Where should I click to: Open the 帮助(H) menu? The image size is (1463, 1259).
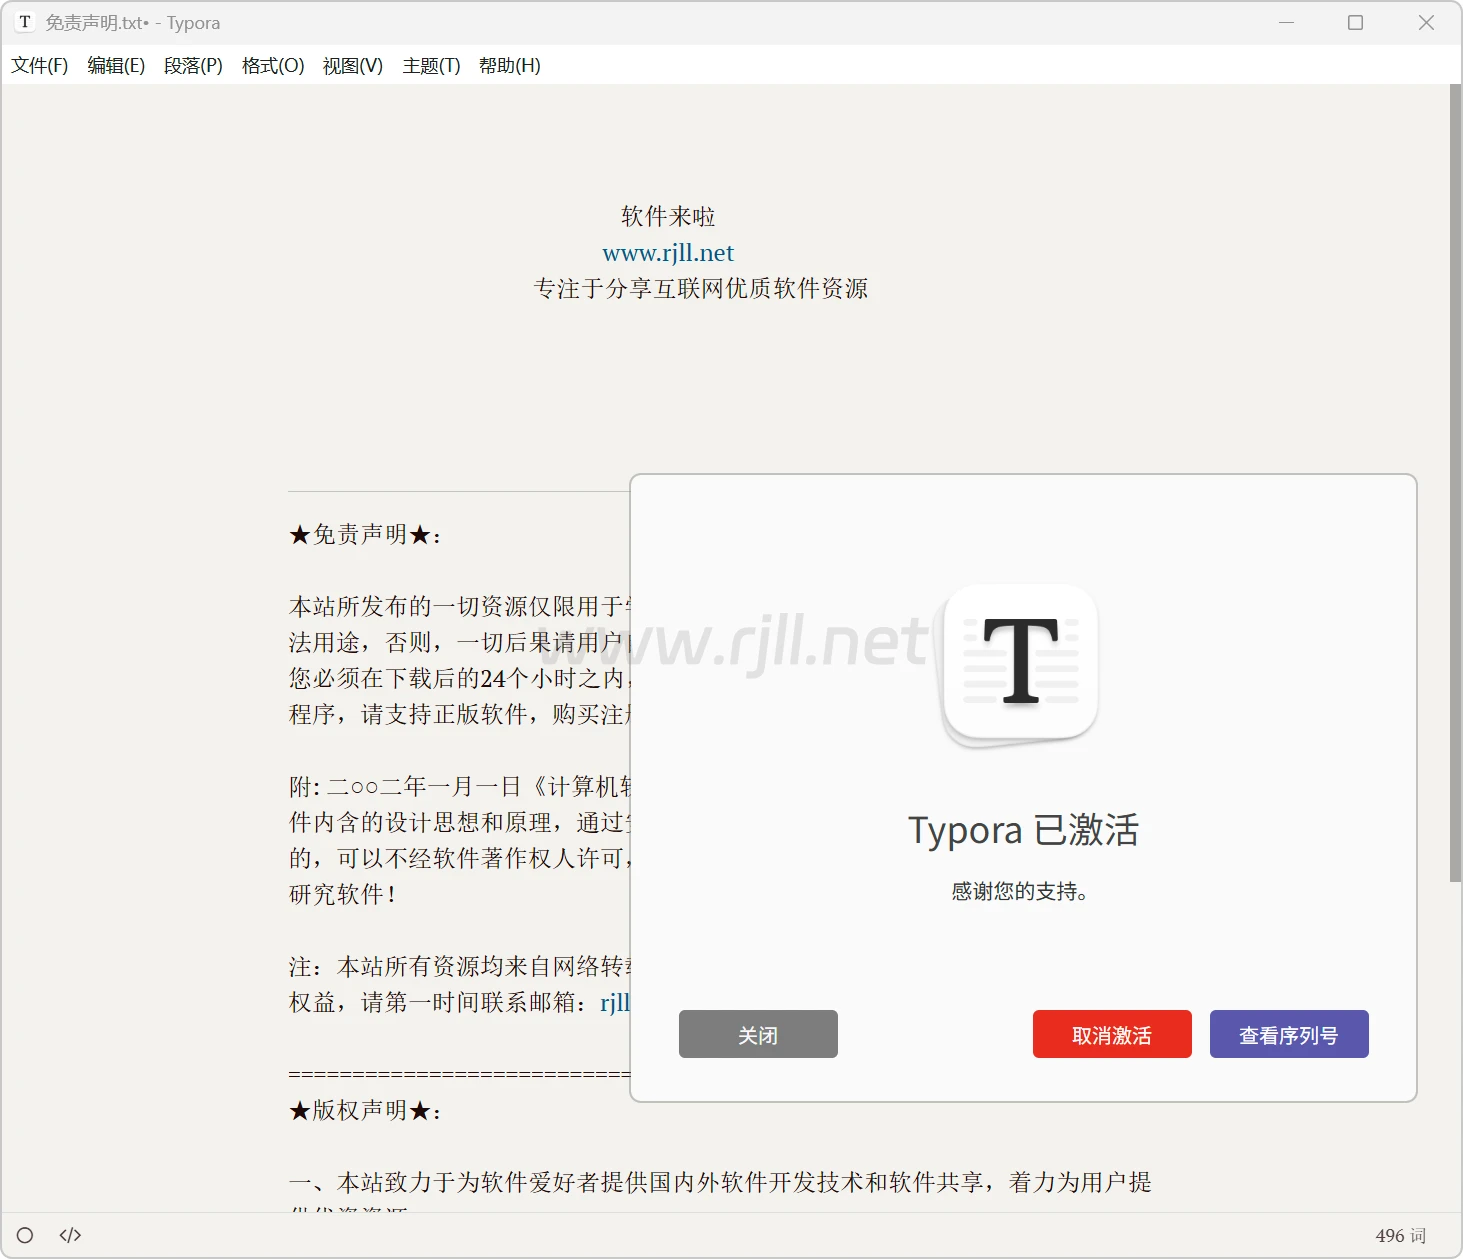tap(509, 66)
